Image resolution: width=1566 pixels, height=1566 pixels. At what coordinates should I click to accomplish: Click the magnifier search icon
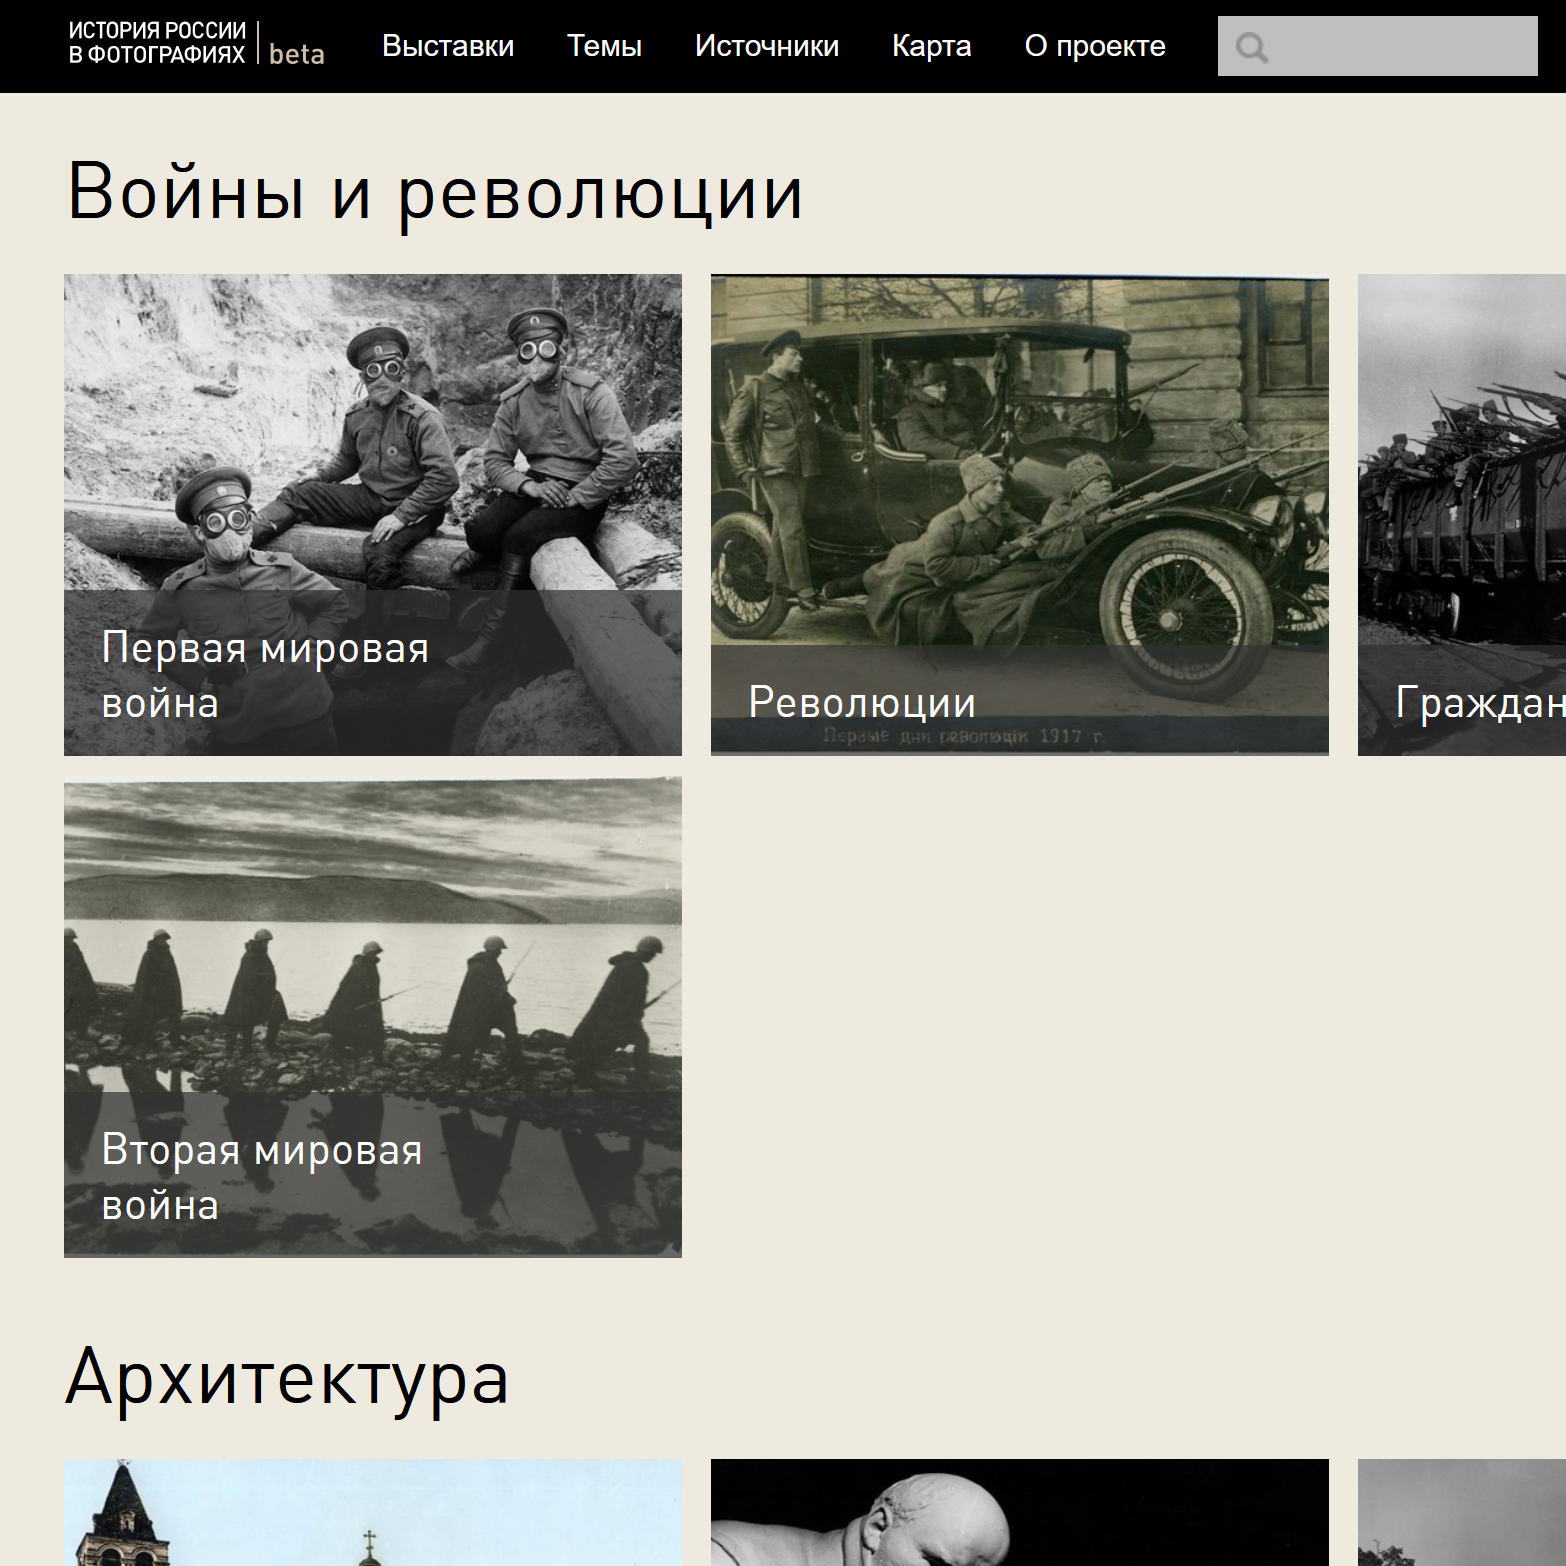1251,47
